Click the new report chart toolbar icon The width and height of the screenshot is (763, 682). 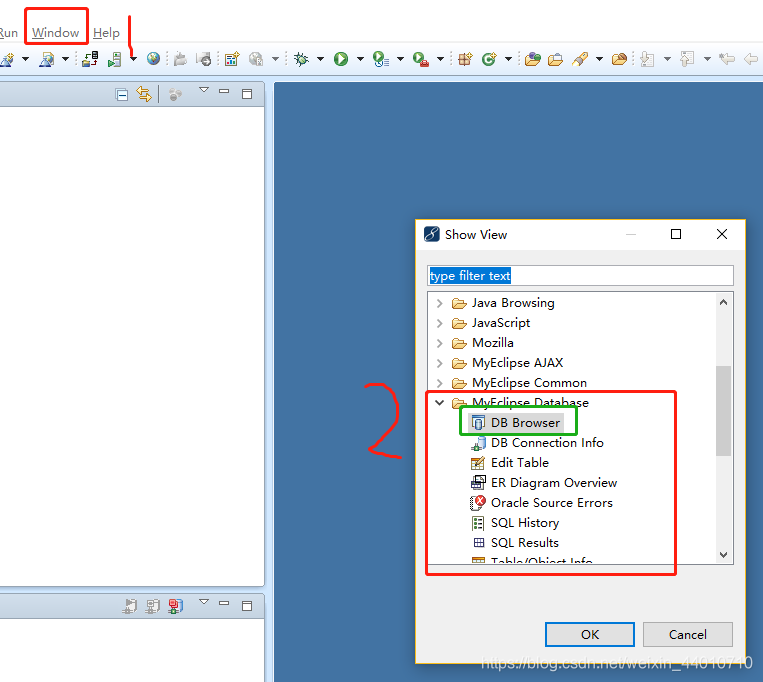[232, 59]
